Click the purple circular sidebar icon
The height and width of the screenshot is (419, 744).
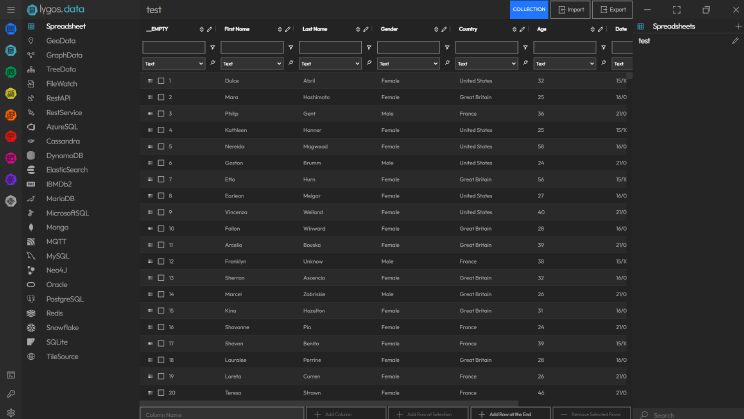pyautogui.click(x=10, y=179)
